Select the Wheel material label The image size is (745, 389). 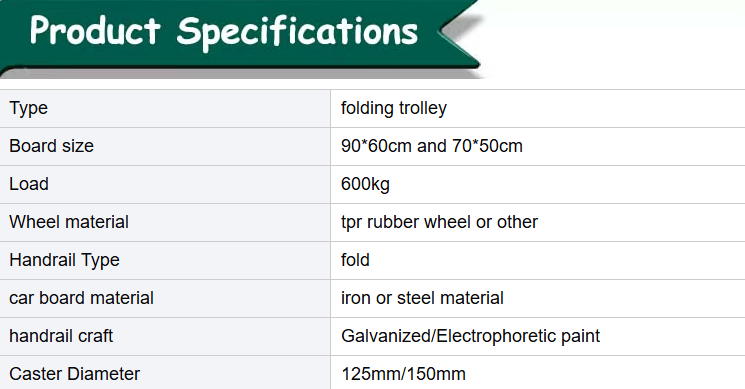(69, 222)
